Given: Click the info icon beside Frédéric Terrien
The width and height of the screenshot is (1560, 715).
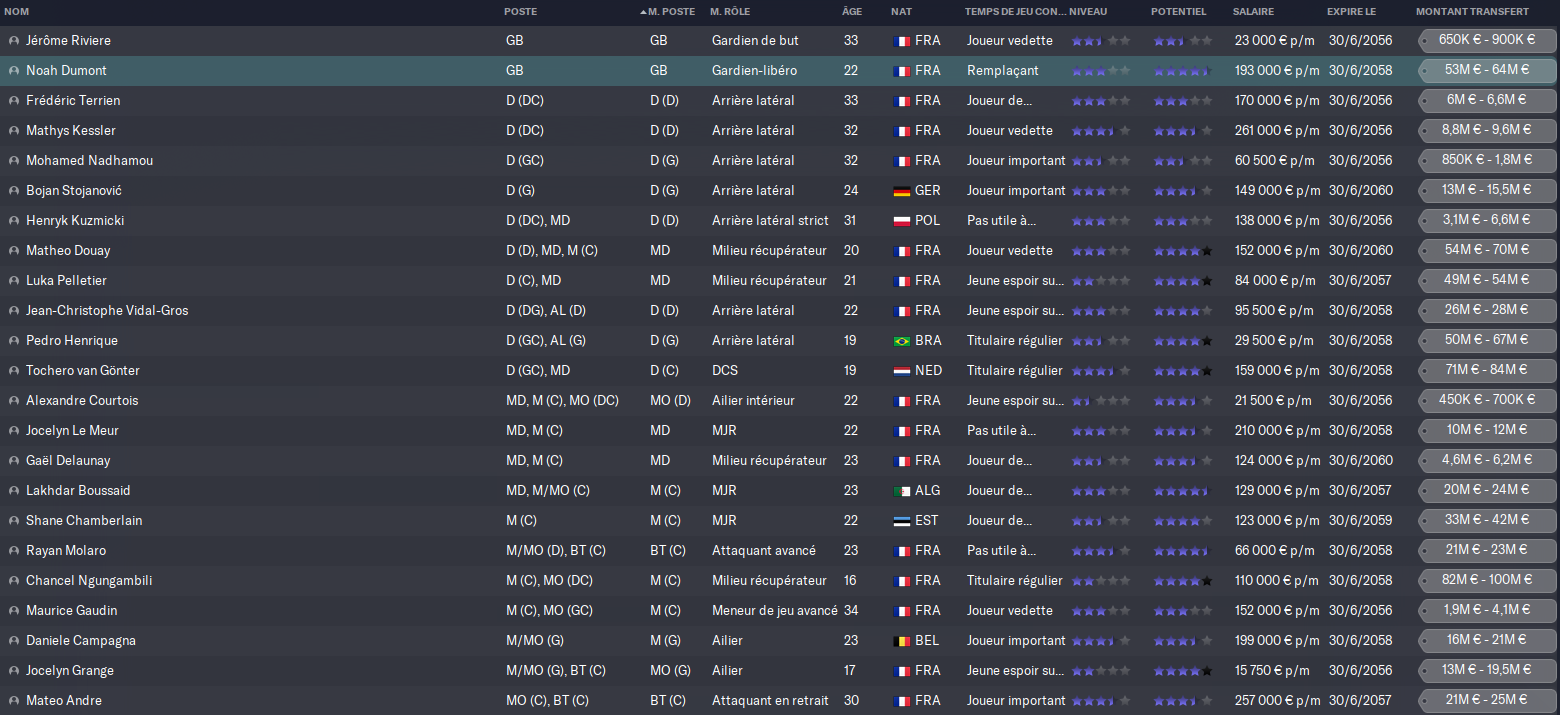Looking at the screenshot, I should click(x=14, y=101).
